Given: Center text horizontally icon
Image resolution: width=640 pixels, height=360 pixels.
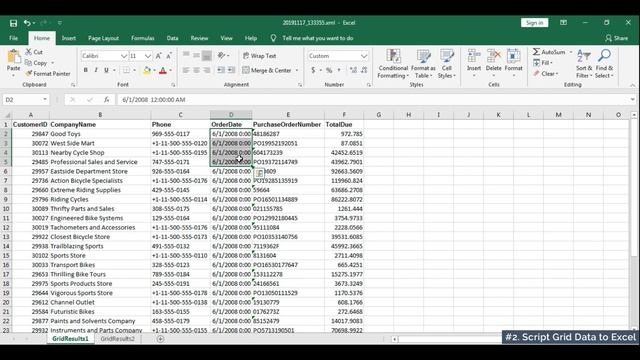Looking at the screenshot, I should (196, 70).
